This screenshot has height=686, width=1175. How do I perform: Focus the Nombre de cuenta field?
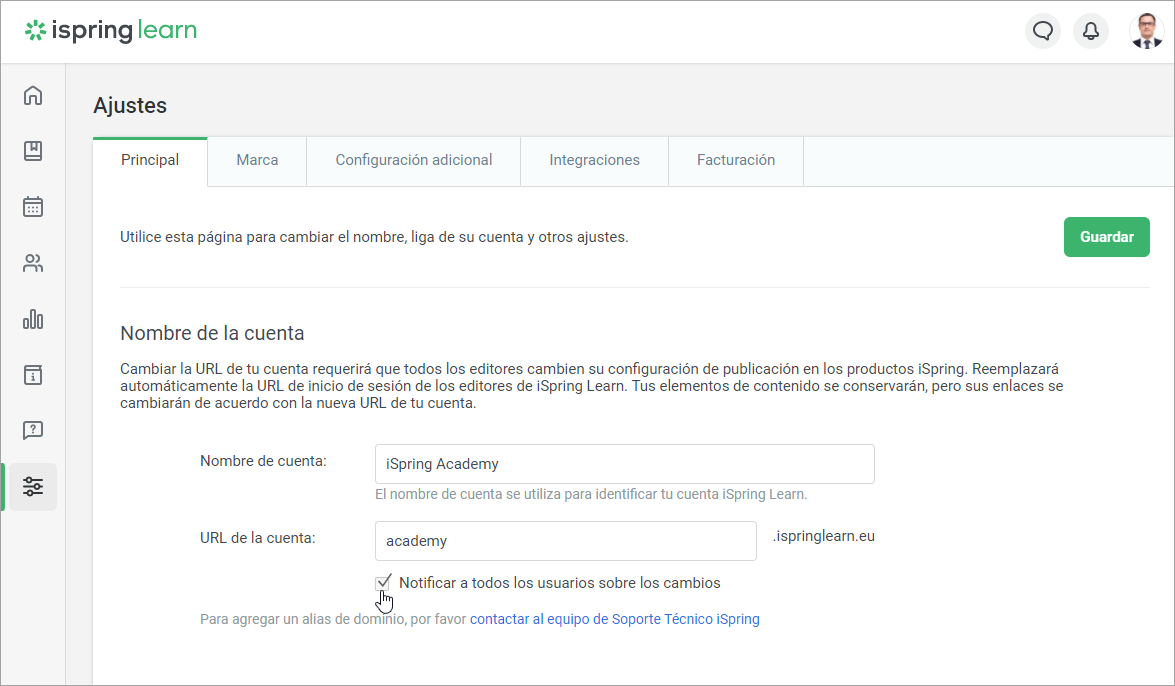click(x=624, y=464)
